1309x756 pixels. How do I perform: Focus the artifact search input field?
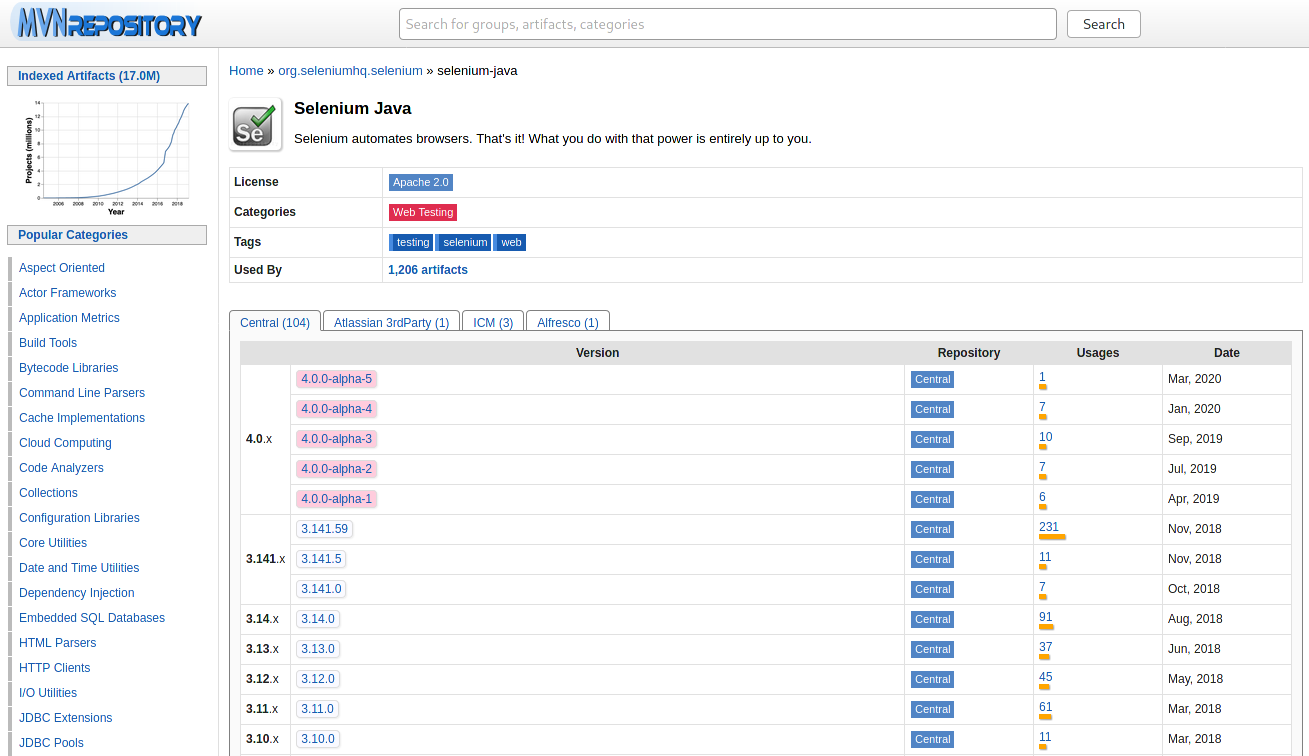(x=727, y=24)
